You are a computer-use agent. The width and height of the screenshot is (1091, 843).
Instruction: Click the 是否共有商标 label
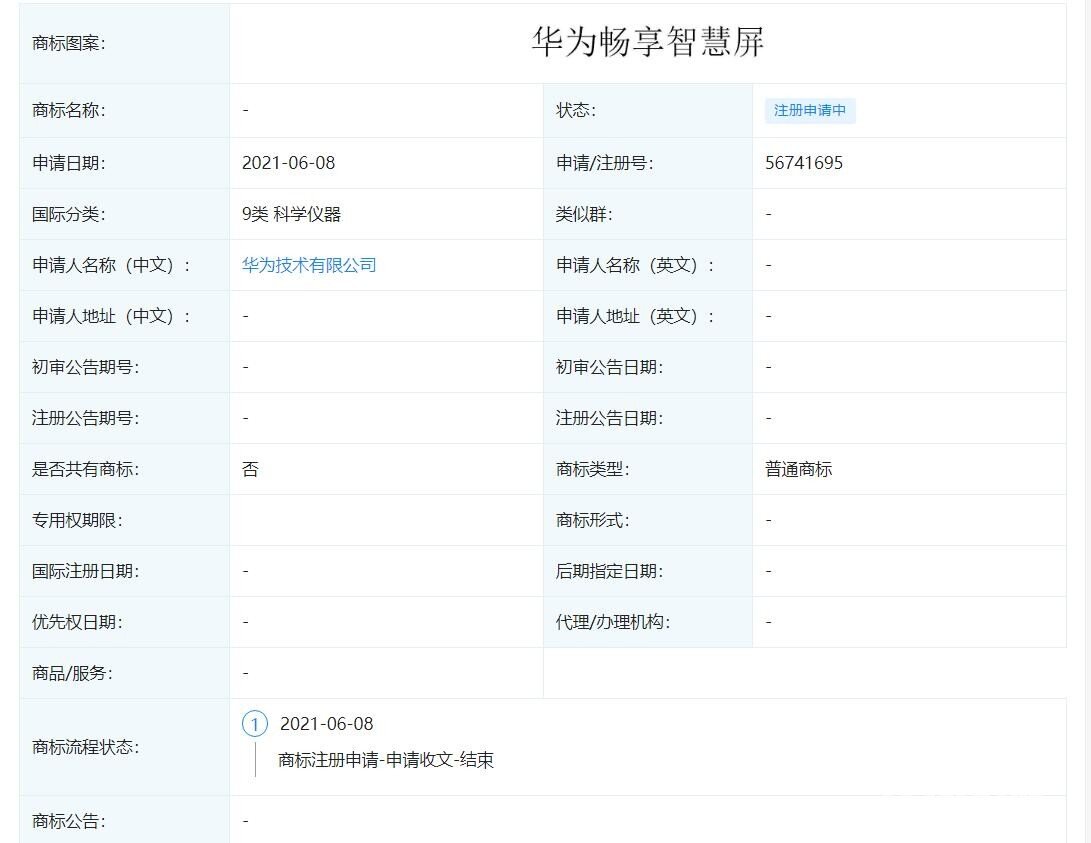tap(86, 469)
